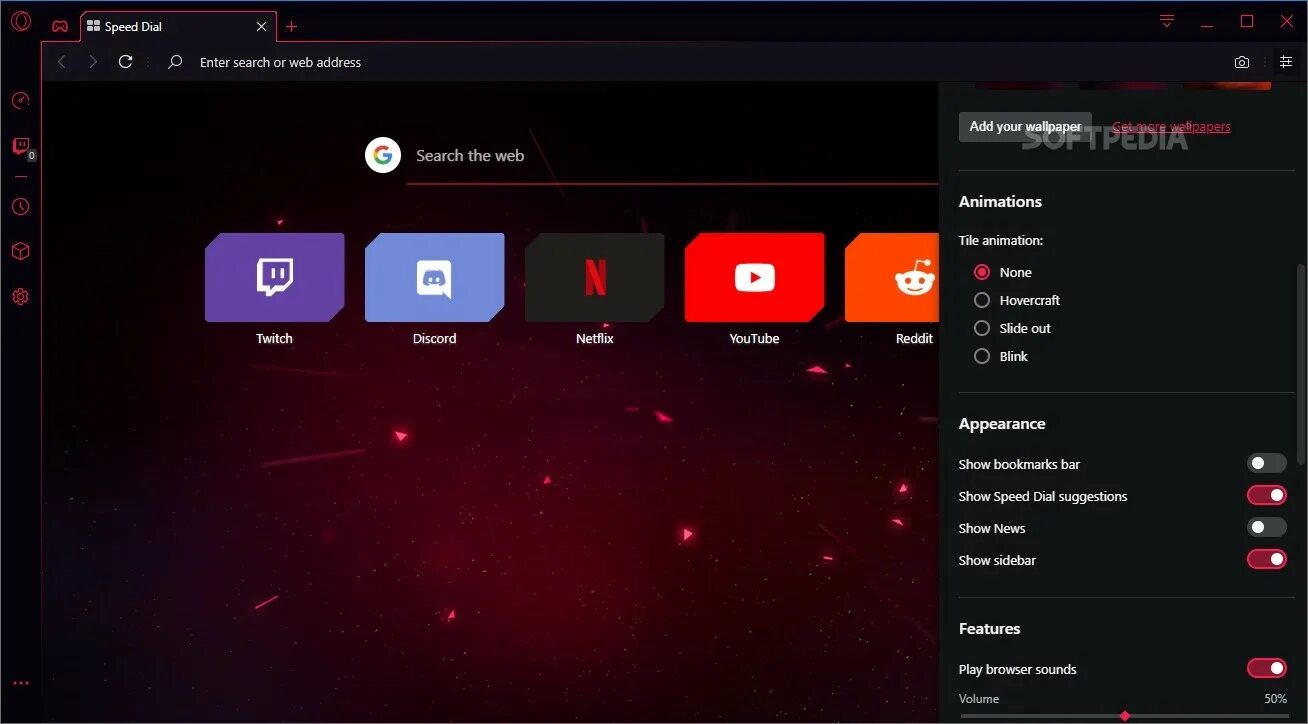Open the YouTube speed dial tile
This screenshot has height=724, width=1308.
click(x=755, y=278)
